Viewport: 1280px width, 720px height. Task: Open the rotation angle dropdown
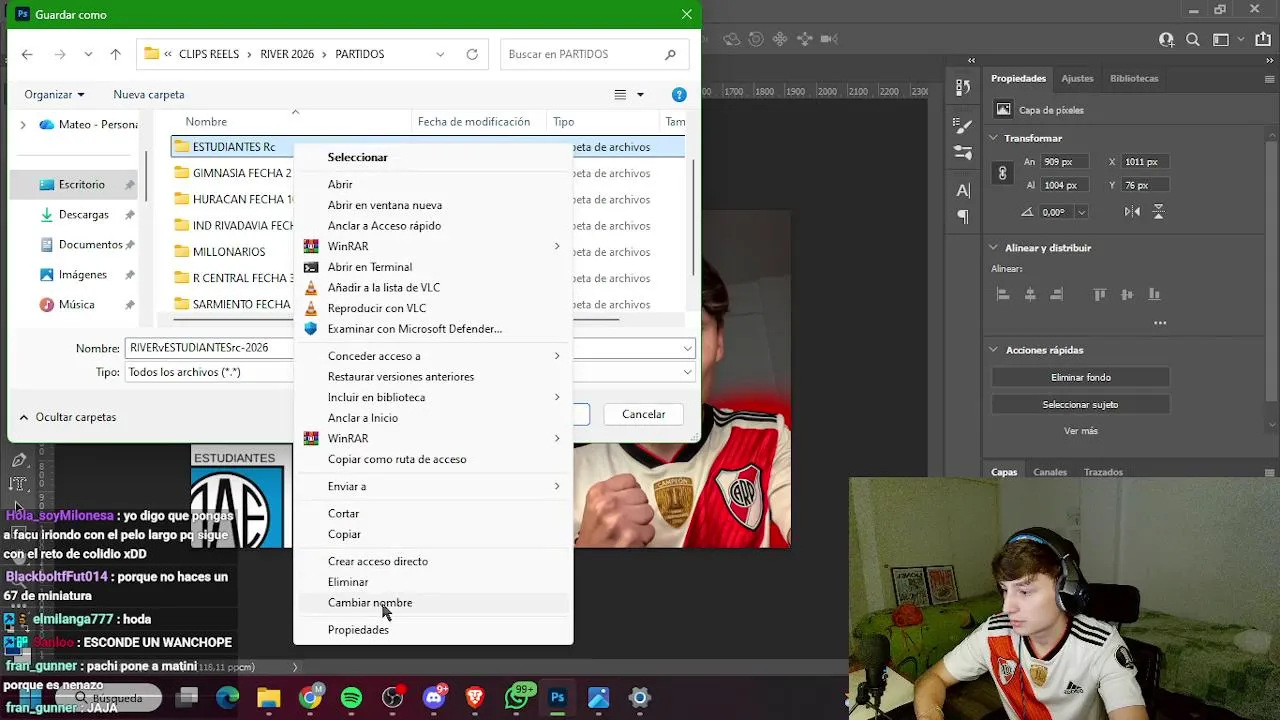click(x=1081, y=212)
